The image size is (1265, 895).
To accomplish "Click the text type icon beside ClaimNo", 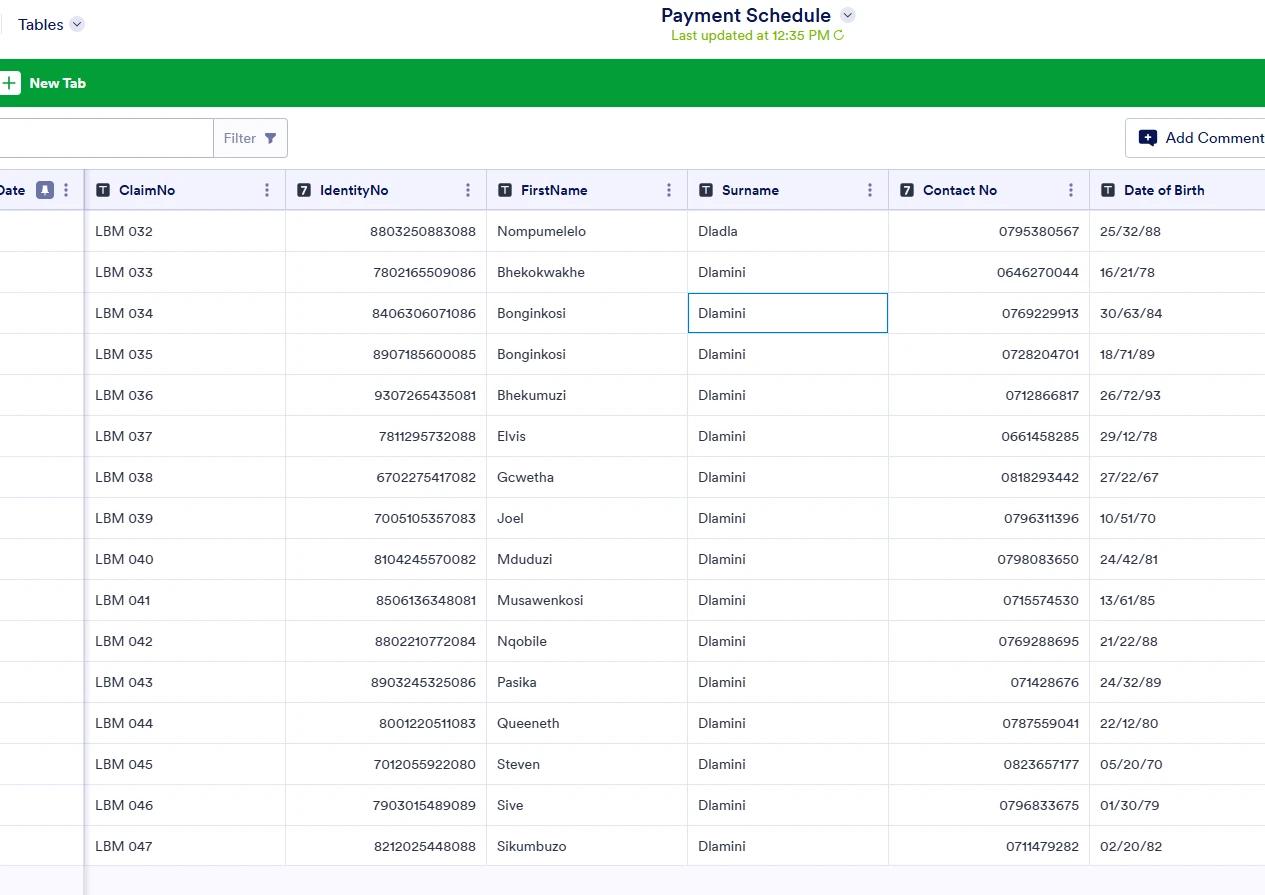I will [103, 190].
